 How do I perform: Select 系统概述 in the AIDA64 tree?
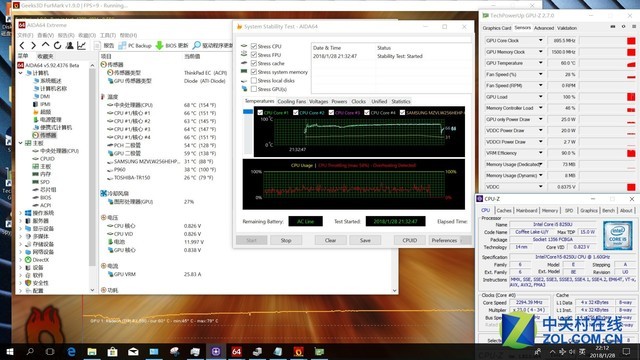pyautogui.click(x=47, y=81)
